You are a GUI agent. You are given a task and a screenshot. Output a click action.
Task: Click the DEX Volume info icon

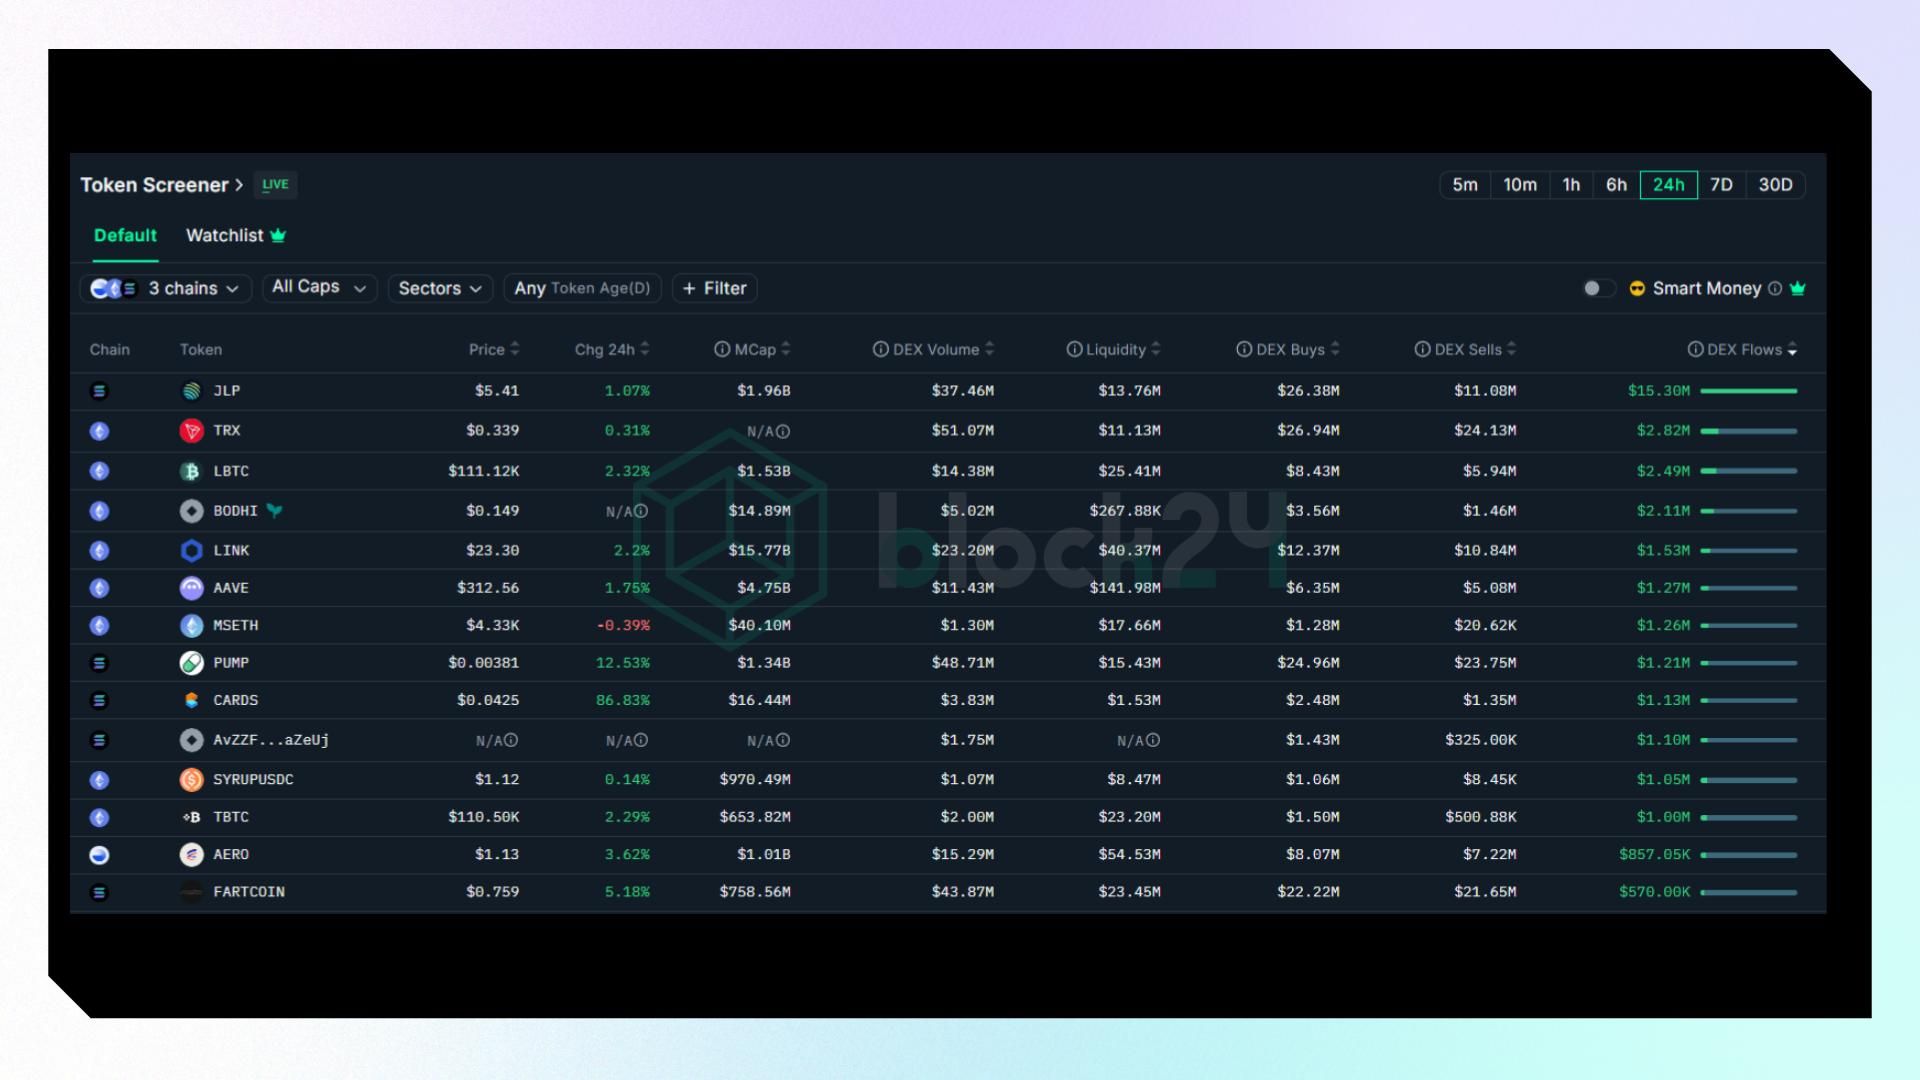(881, 350)
